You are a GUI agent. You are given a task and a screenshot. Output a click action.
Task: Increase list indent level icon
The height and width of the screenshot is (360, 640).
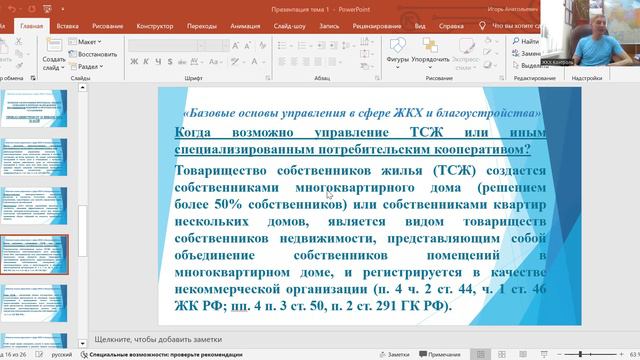[333, 46]
